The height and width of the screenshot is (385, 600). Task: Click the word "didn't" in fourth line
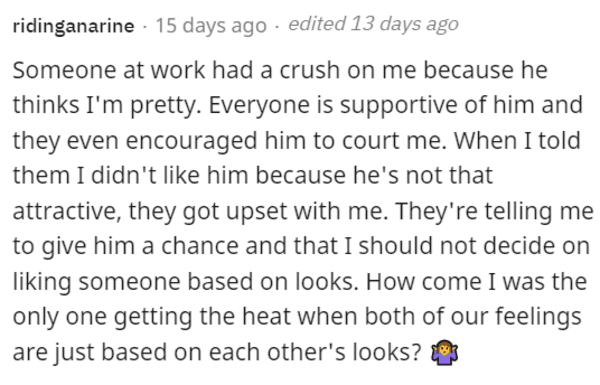click(124, 176)
